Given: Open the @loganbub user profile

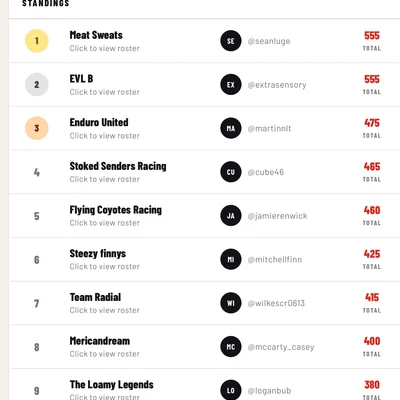Looking at the screenshot, I should pyautogui.click(x=269, y=391).
